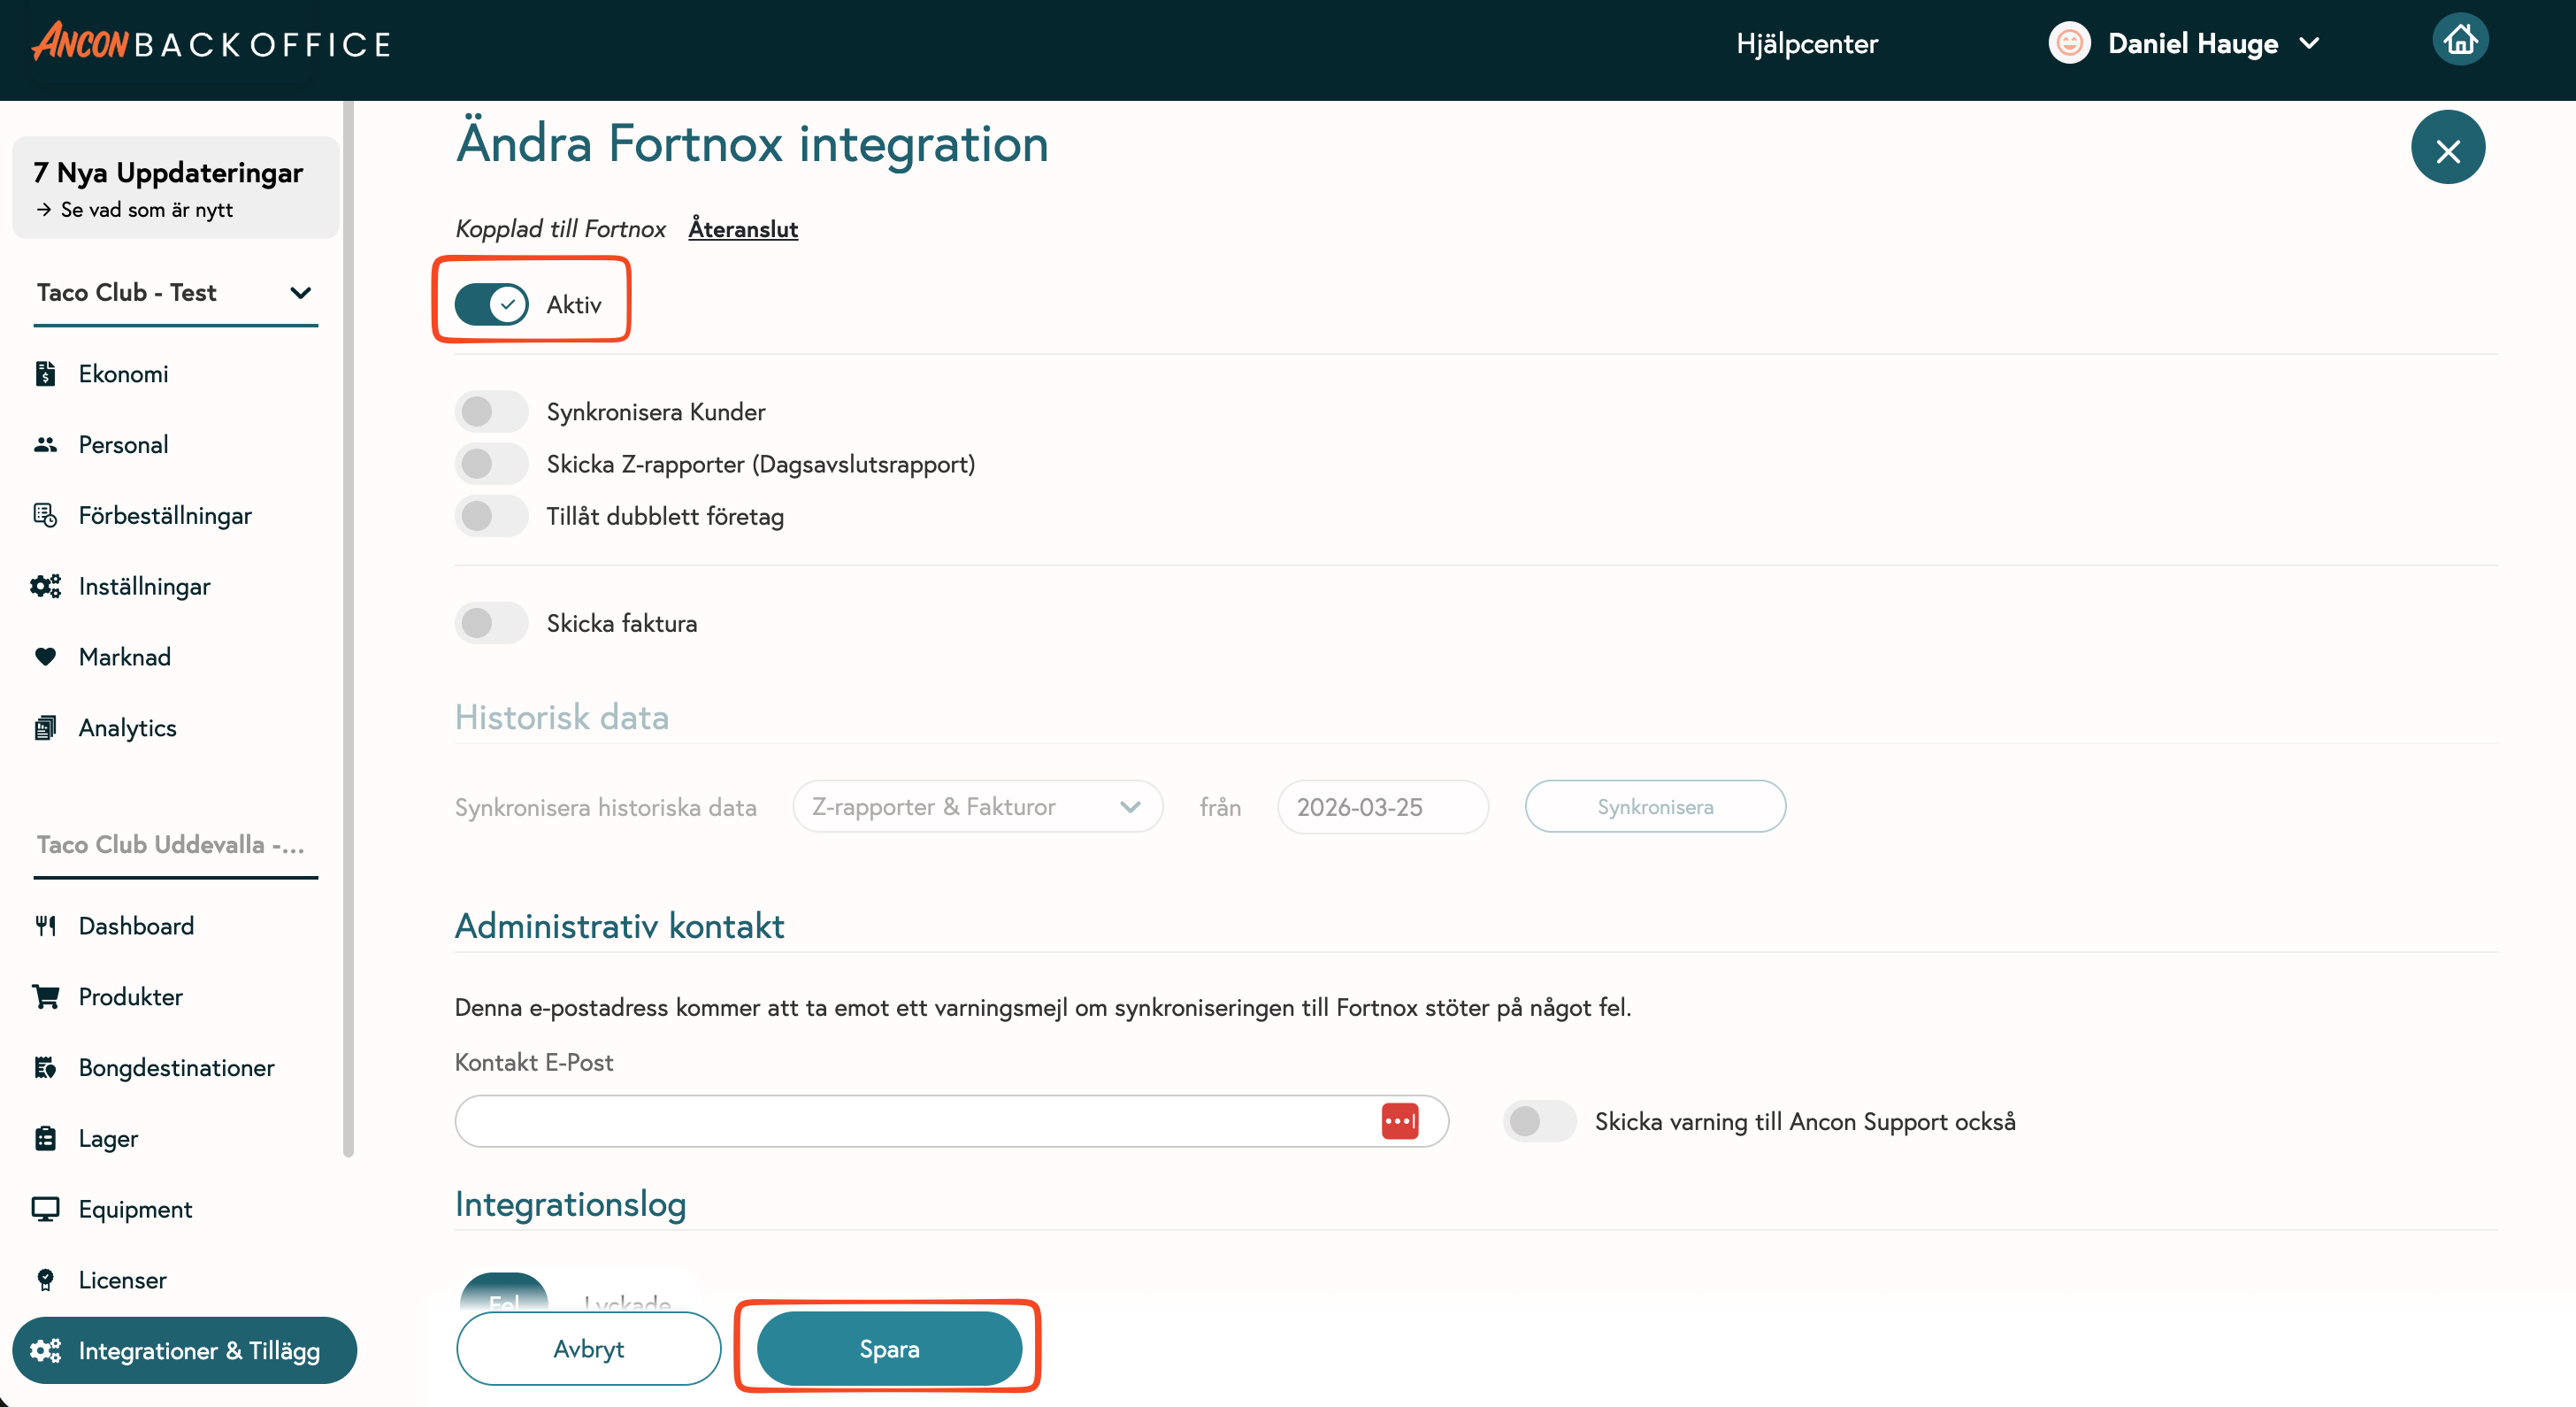Click the home icon in the header
The height and width of the screenshot is (1407, 2576).
pos(2460,41)
